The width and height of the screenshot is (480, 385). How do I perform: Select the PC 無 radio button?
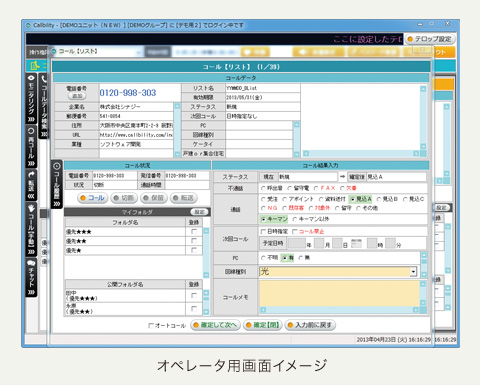coord(300,258)
